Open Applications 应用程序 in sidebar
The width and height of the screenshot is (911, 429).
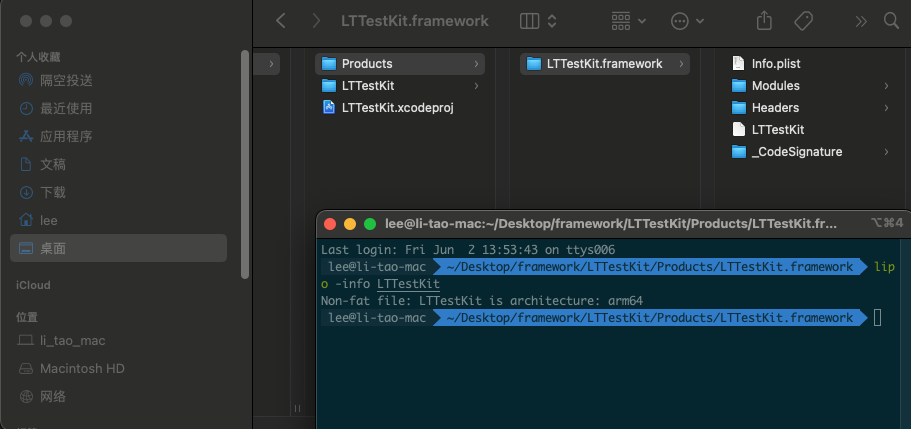119,137
